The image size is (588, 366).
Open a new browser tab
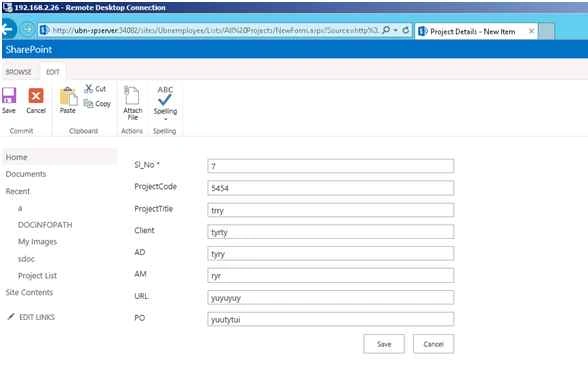[547, 32]
